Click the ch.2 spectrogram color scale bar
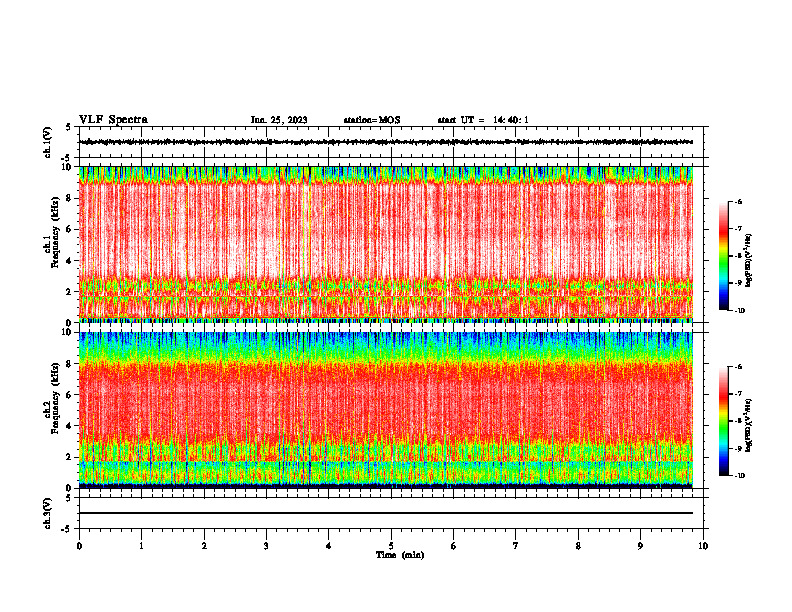The height and width of the screenshot is (612, 792). tap(723, 421)
